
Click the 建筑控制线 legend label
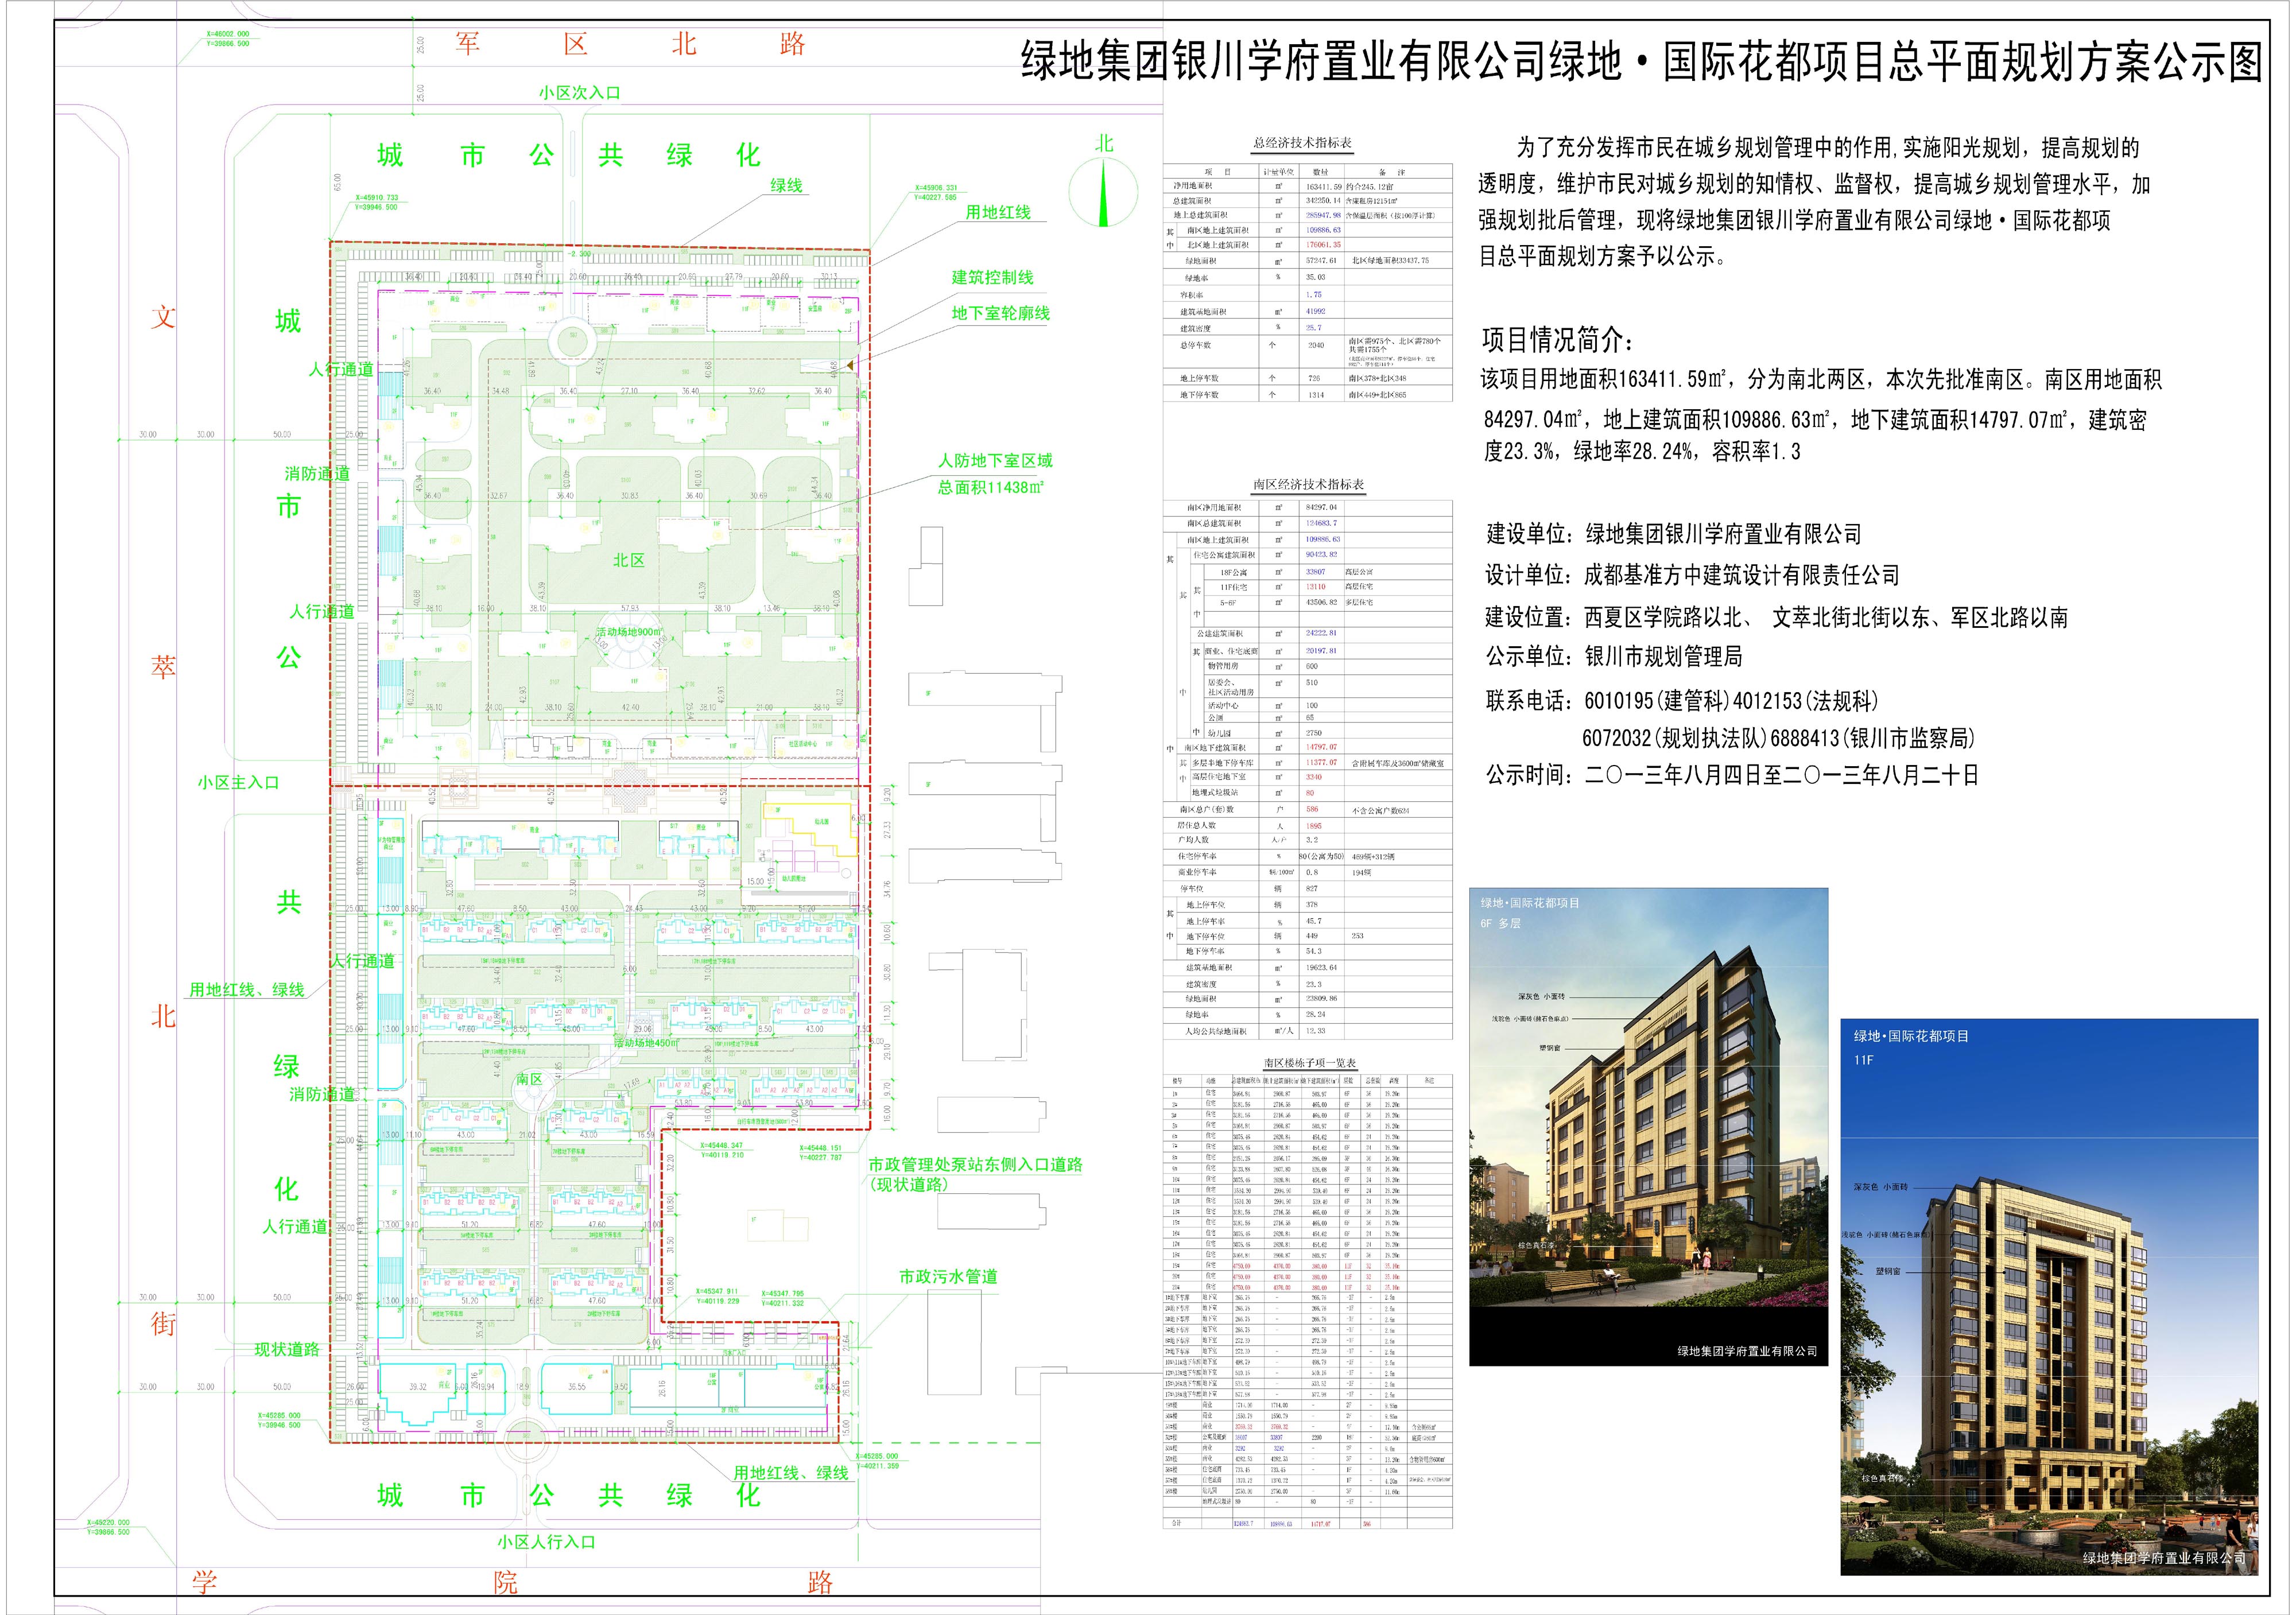[992, 277]
